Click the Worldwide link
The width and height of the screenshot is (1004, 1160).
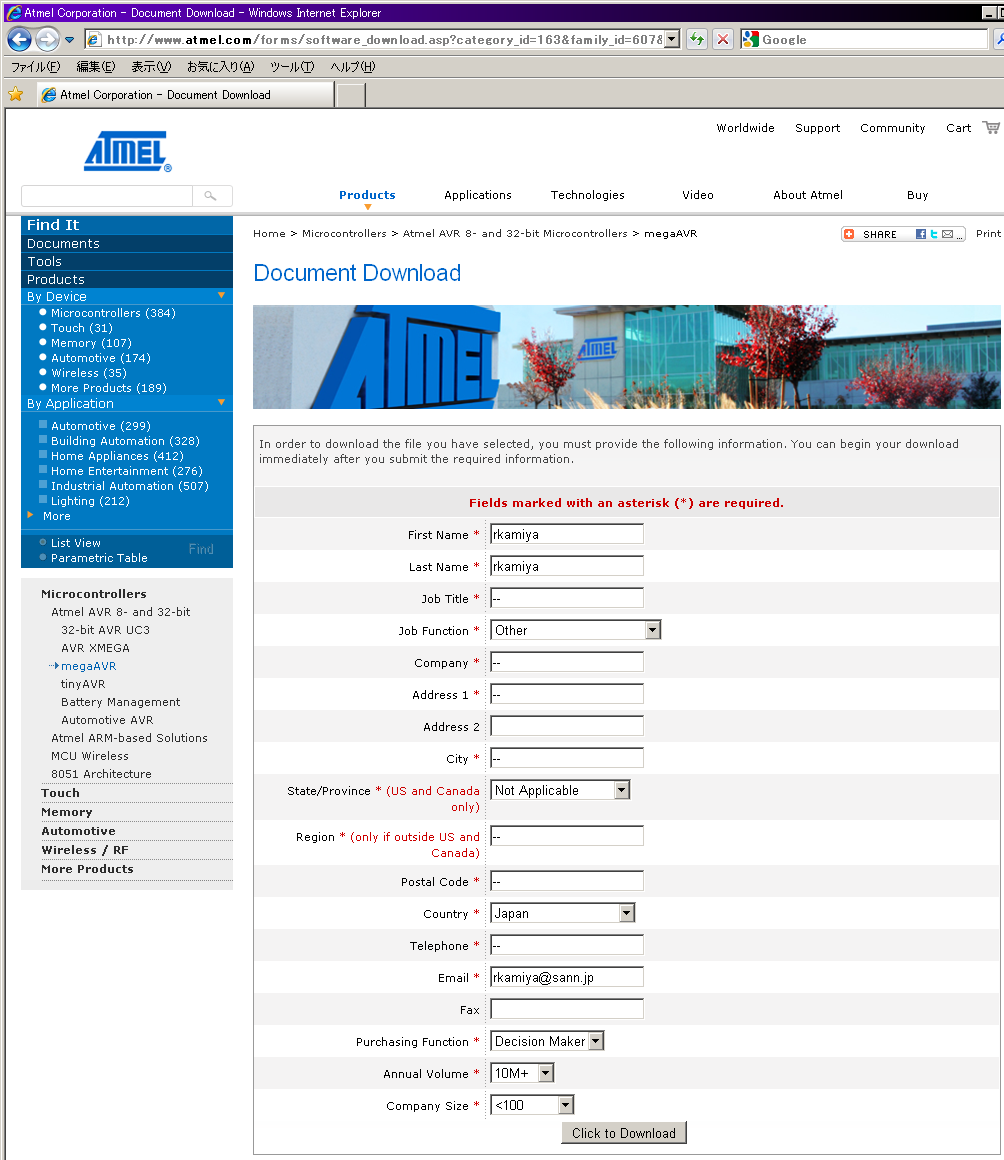745,128
